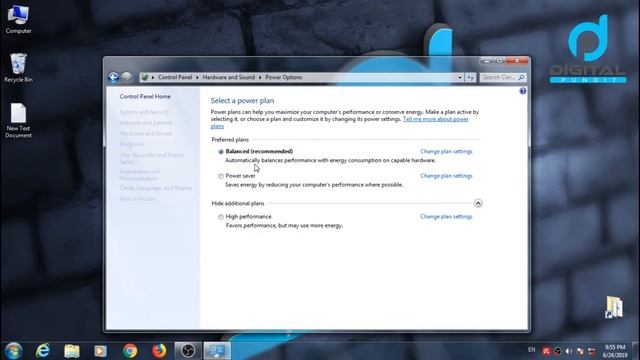The height and width of the screenshot is (360, 640).
Task: Change plan settings for Balanced
Action: click(446, 151)
